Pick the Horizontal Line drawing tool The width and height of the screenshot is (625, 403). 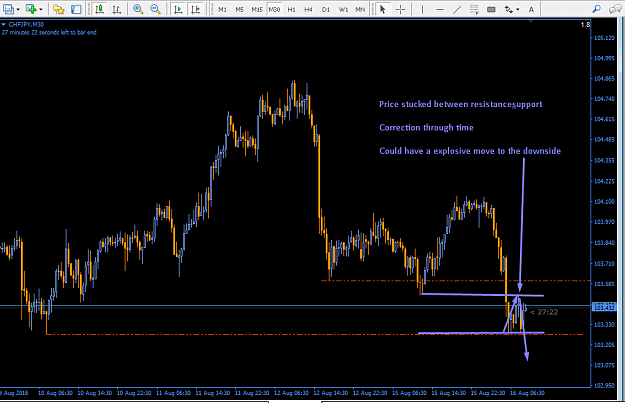click(x=440, y=9)
